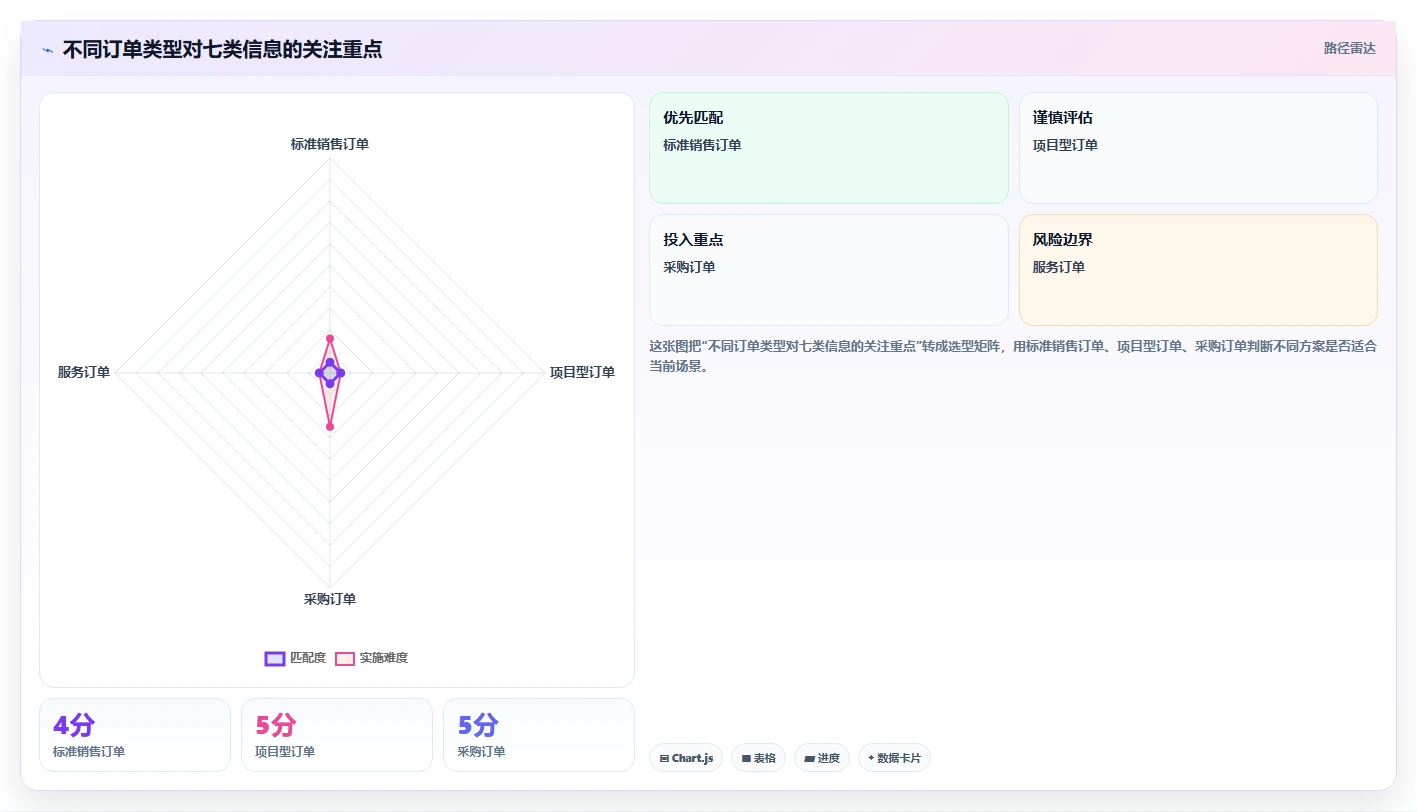Click the 服务订单 radar axis label

pos(84,372)
